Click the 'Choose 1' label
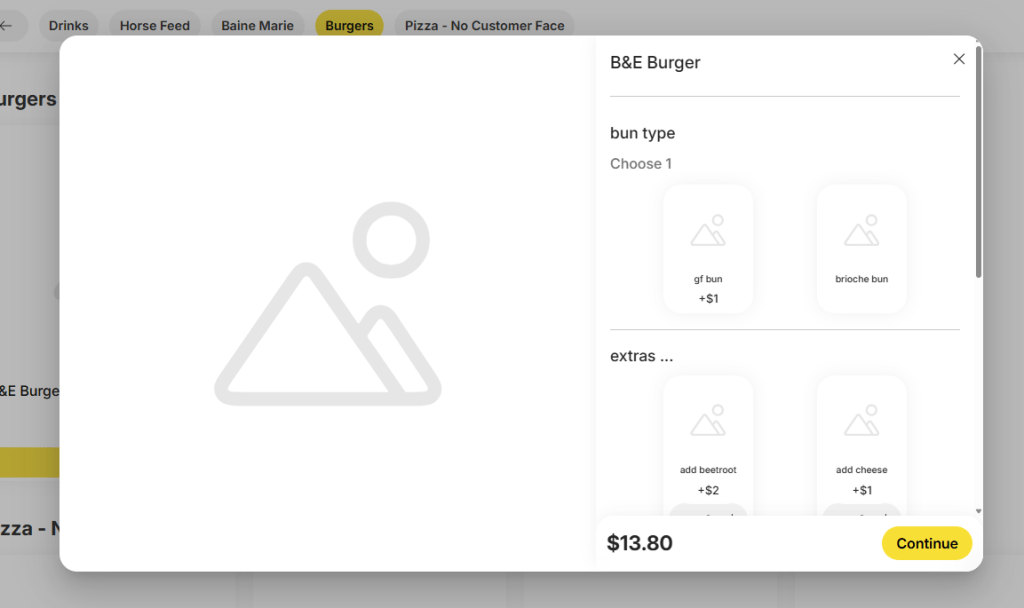Screen dimensions: 1024x608 pos(641,164)
